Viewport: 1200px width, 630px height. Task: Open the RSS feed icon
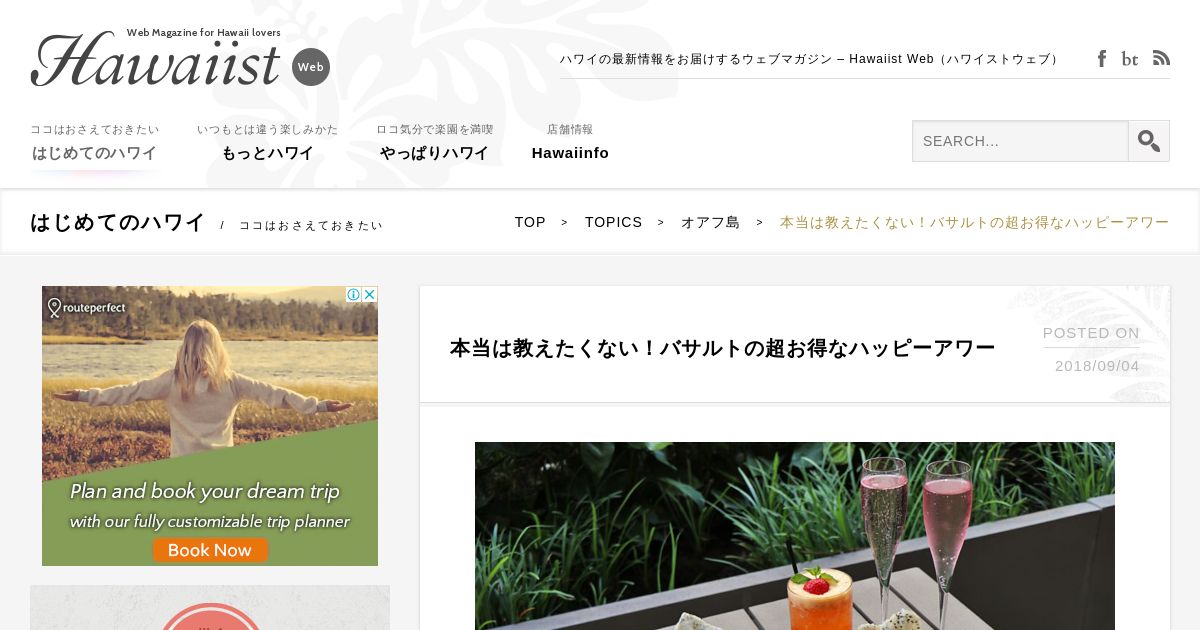1161,58
